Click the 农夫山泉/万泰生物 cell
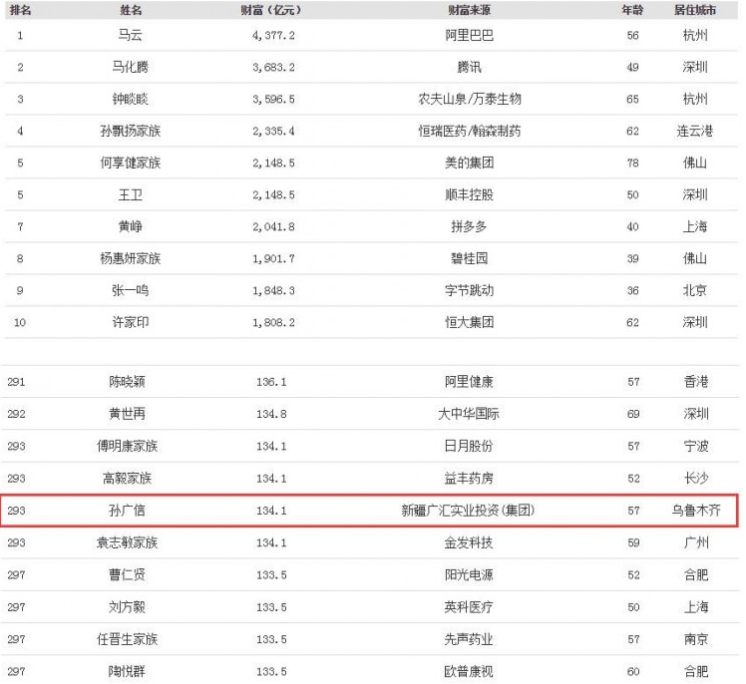Image resolution: width=746 pixels, height=684 pixels. [x=469, y=99]
